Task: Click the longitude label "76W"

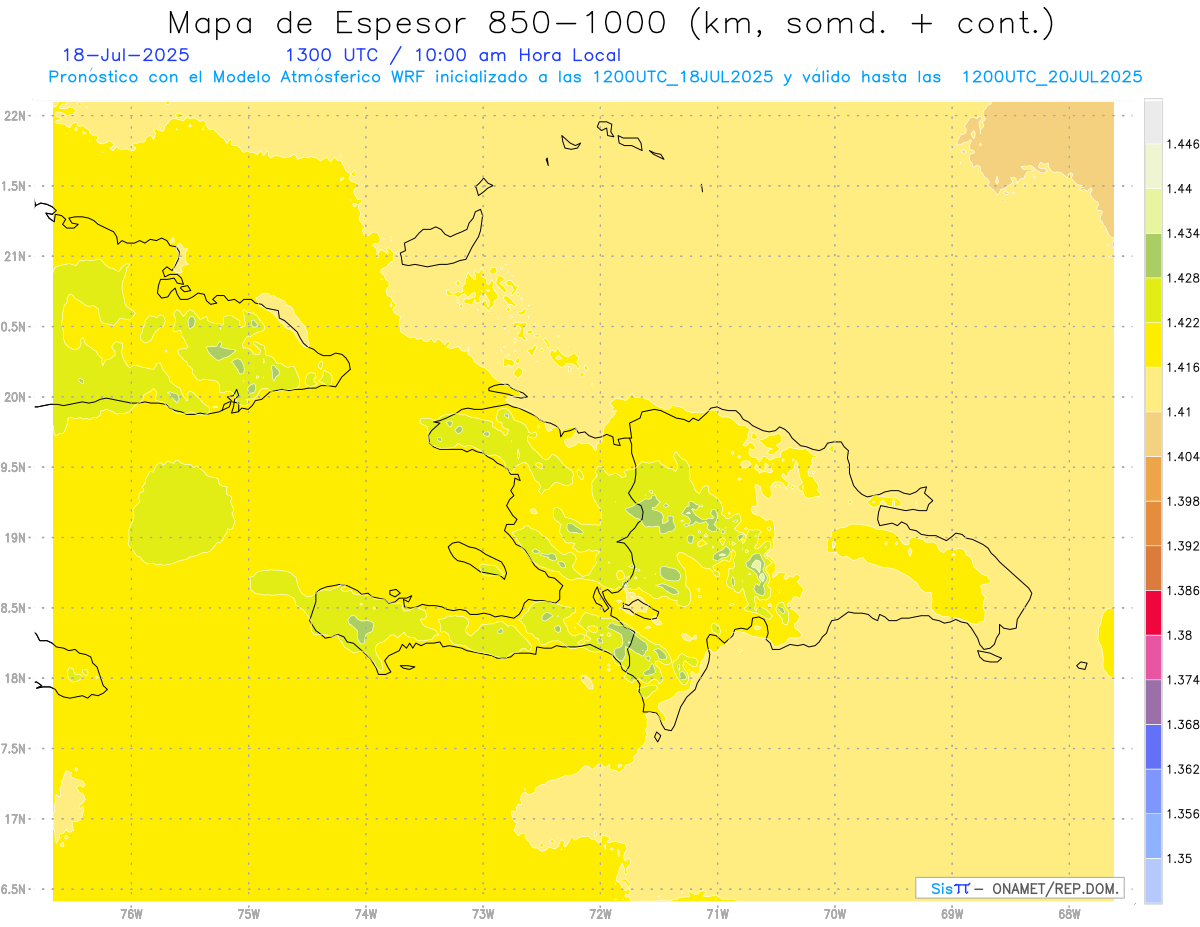Action: tap(131, 913)
